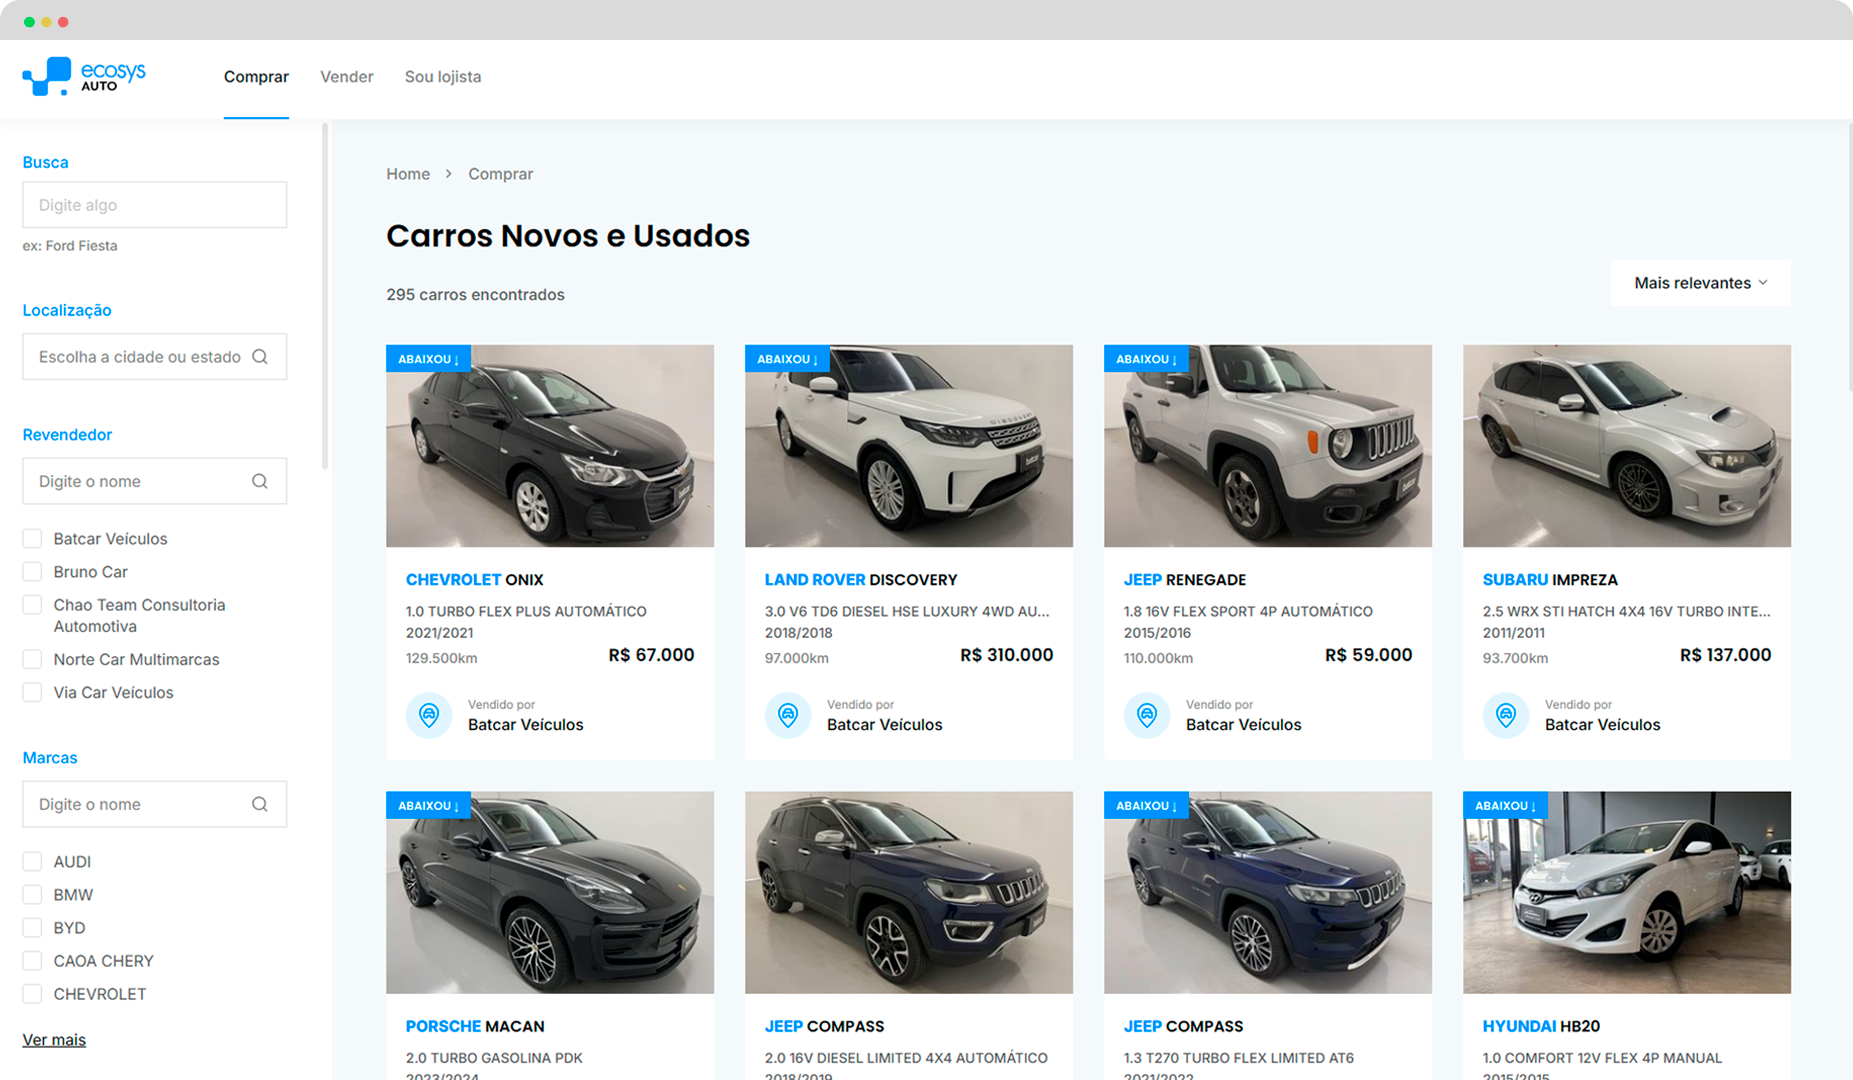This screenshot has height=1080, width=1853.
Task: Click seller location icon on Jeep Renegade card
Action: pos(1147,715)
